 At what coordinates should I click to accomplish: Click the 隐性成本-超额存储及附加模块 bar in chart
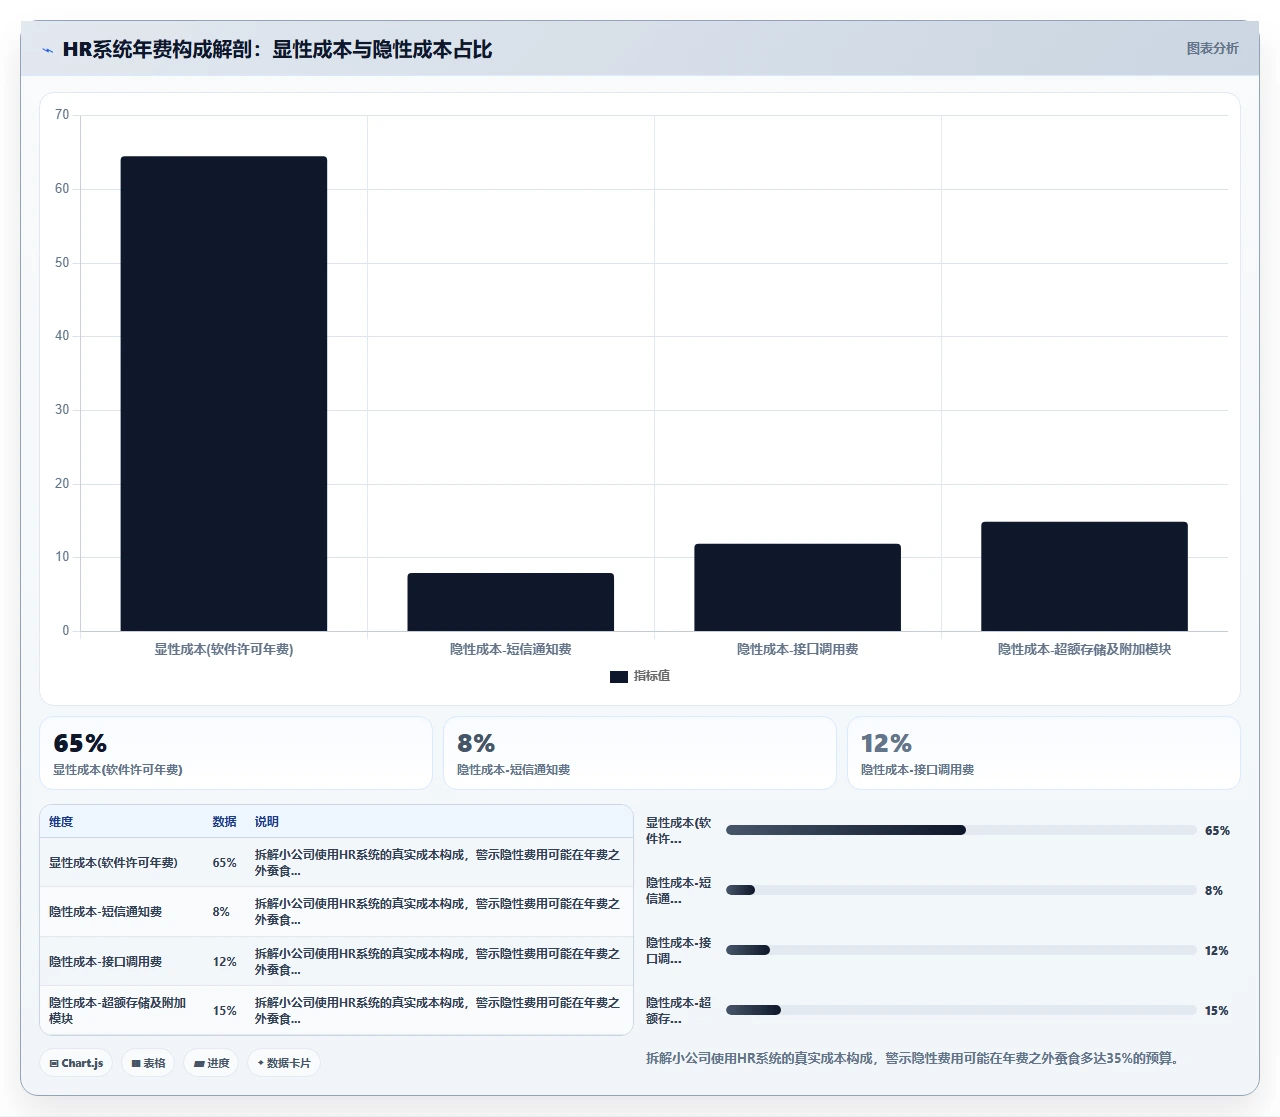(1084, 576)
